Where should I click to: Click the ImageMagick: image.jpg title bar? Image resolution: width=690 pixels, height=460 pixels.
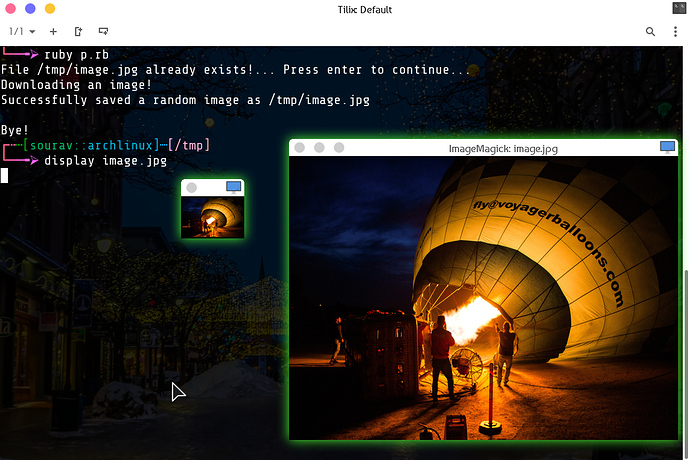pyautogui.click(x=503, y=148)
